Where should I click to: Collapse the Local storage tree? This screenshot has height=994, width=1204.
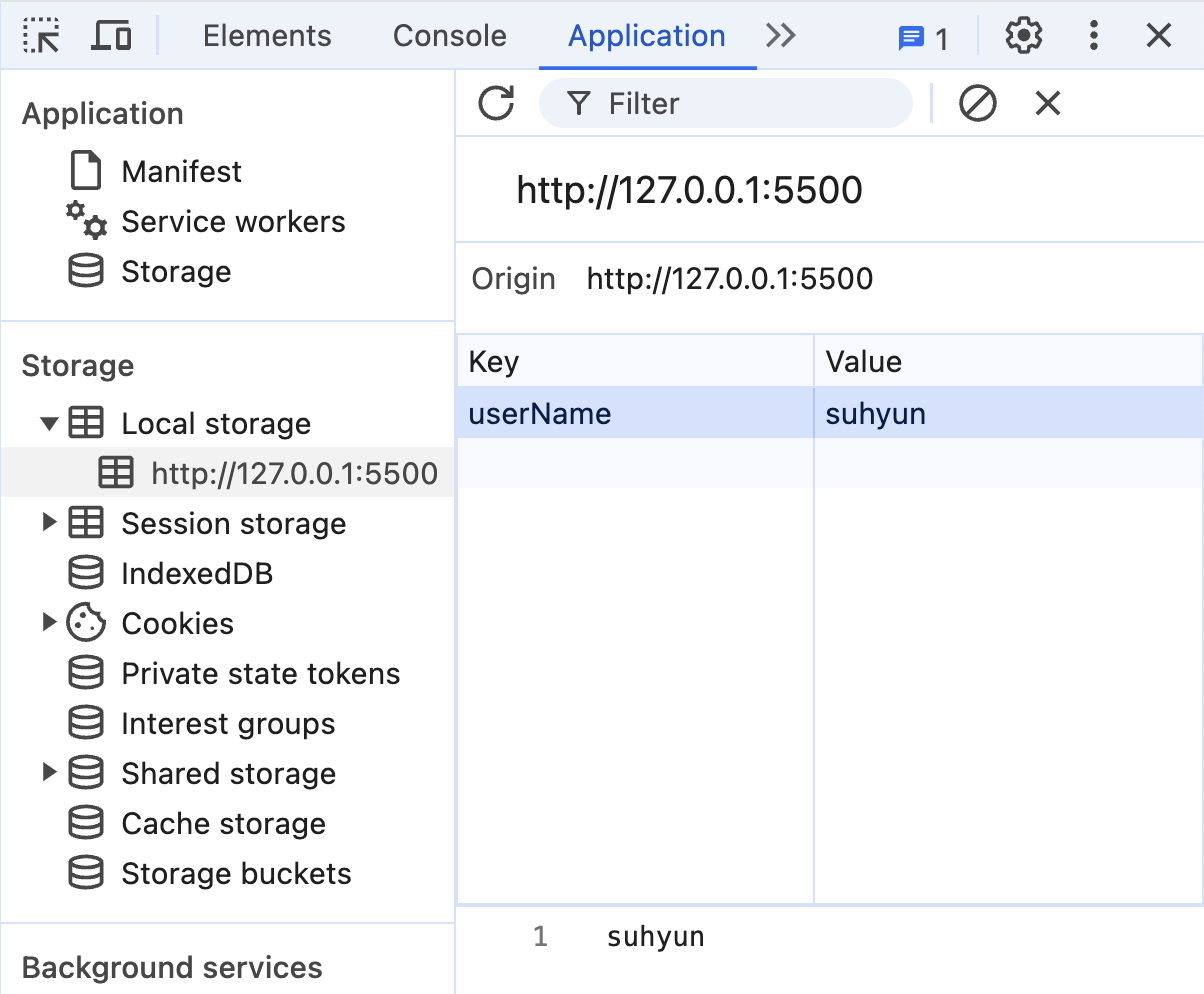click(49, 423)
